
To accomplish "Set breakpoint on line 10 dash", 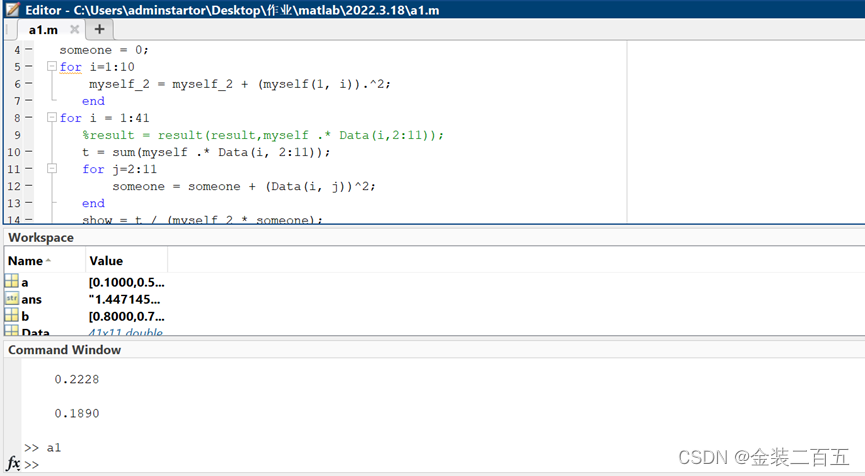I will point(29,152).
